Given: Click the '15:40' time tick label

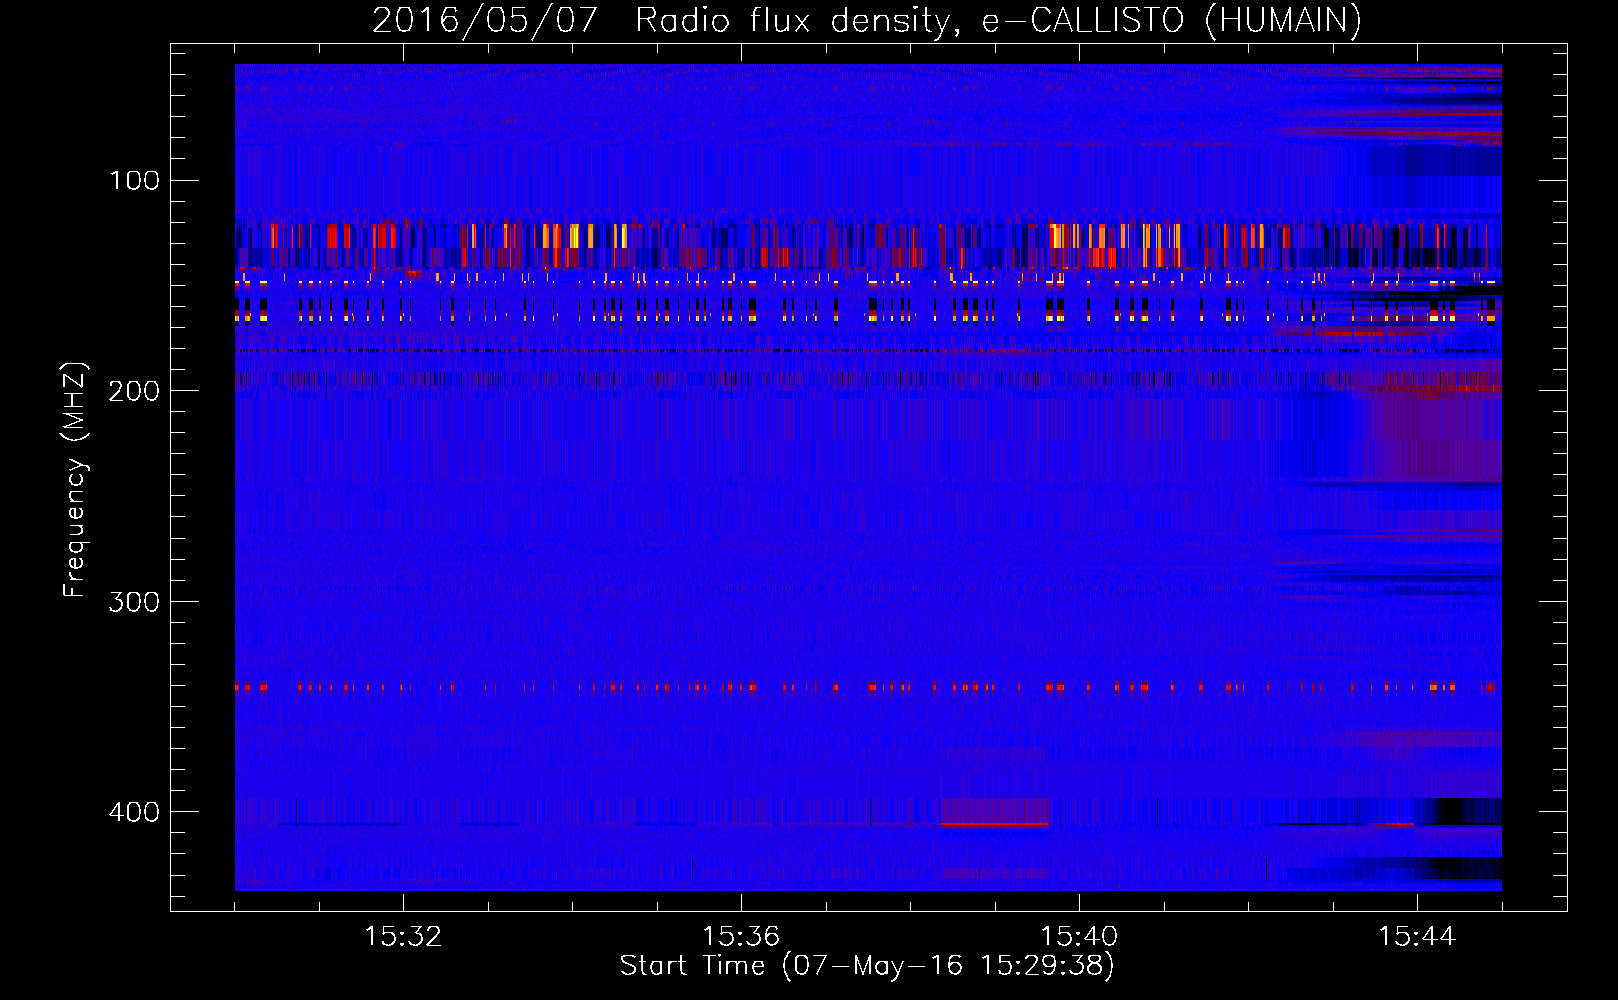Looking at the screenshot, I should (1079, 936).
